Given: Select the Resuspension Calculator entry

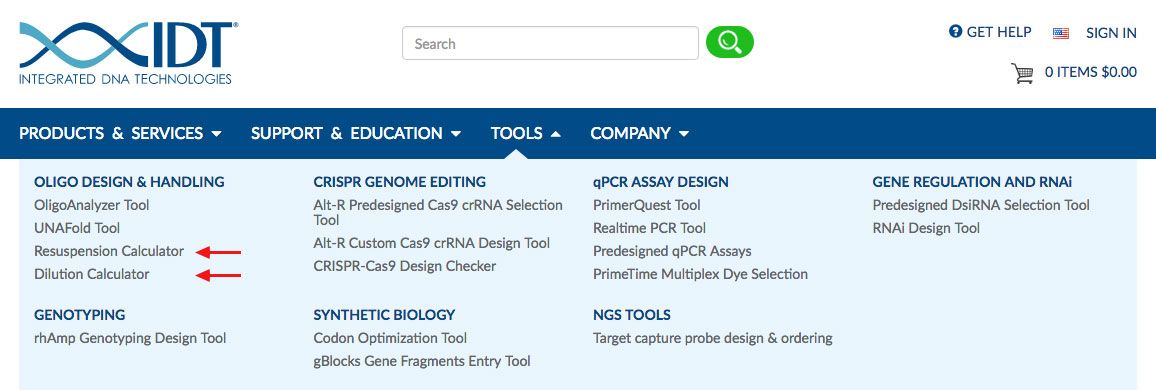Looking at the screenshot, I should tap(109, 251).
